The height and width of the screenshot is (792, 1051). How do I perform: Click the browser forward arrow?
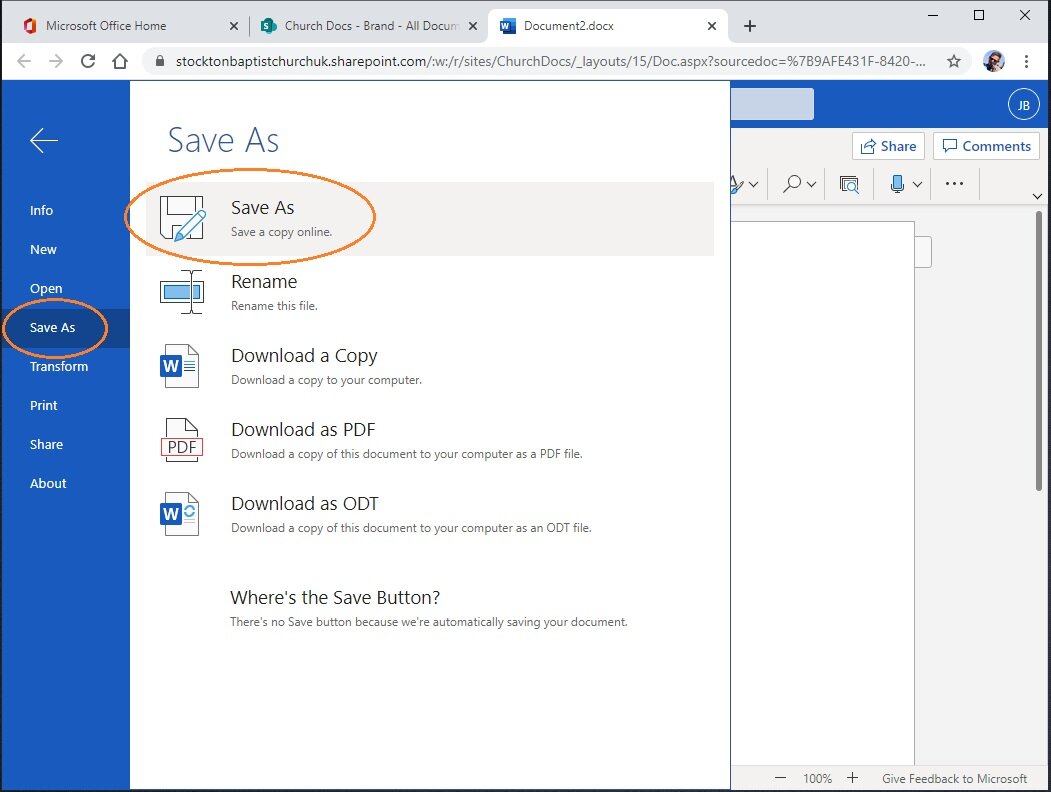click(56, 61)
